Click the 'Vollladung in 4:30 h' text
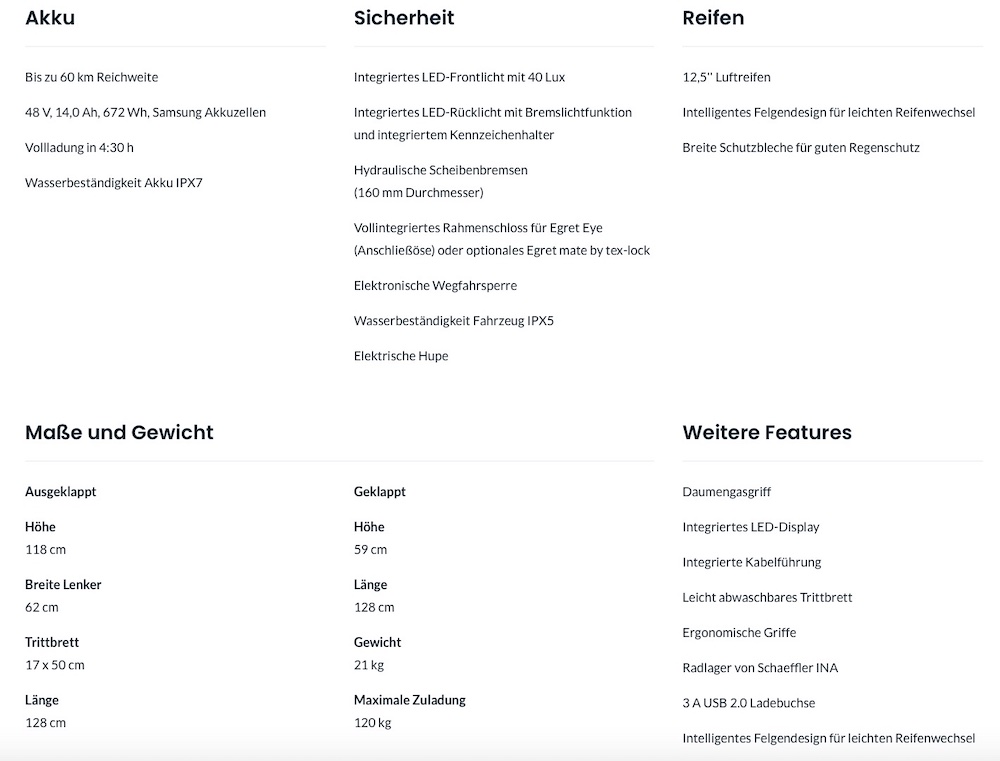Screen dimensions: 1000x761 pyautogui.click(x=79, y=147)
